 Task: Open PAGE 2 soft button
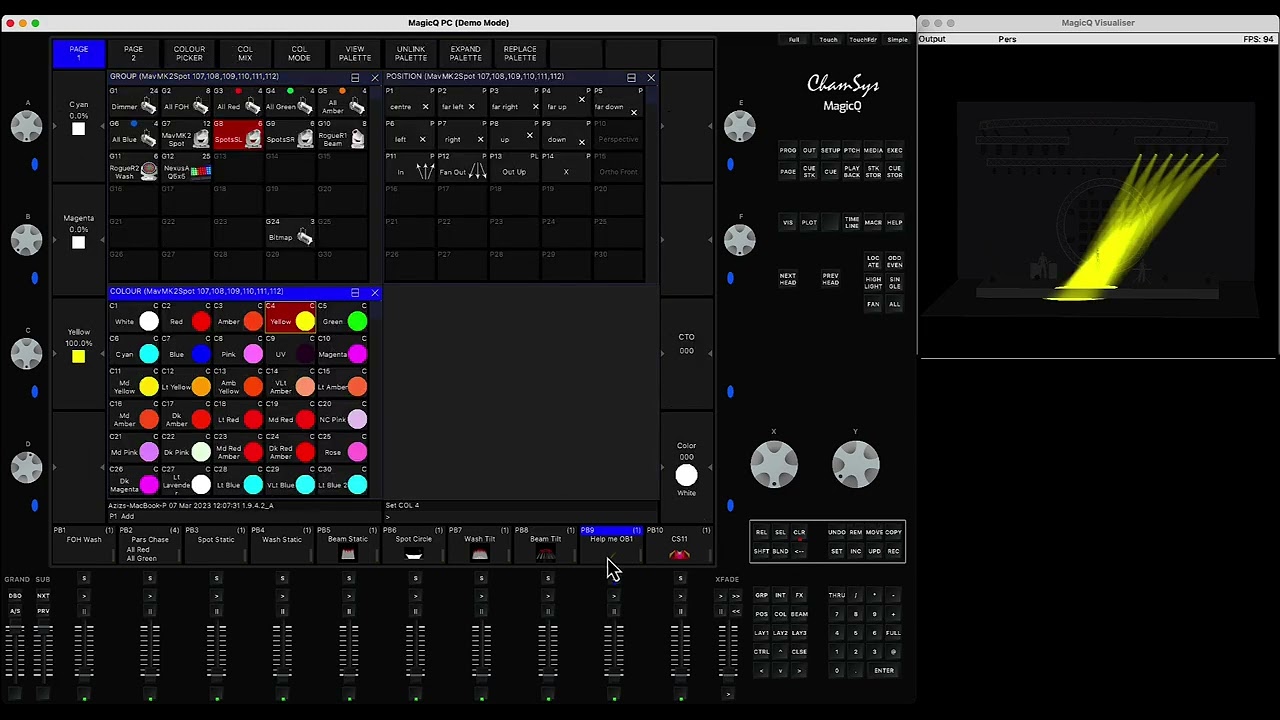133,53
